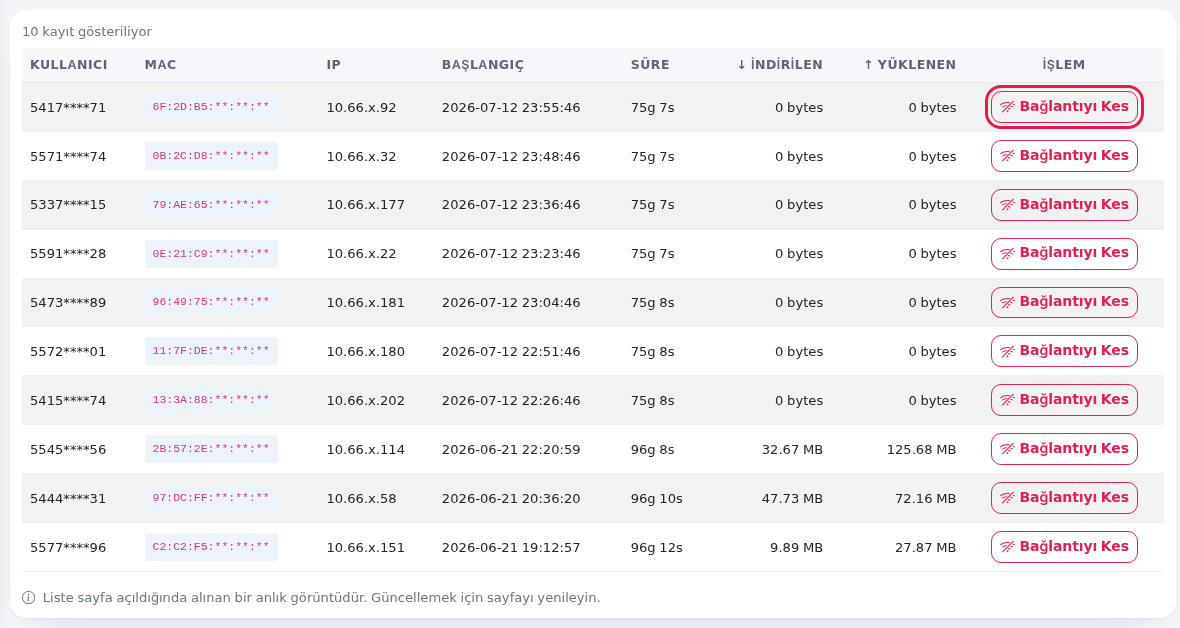Click MAC badge 79:AE:65:**:**:**
Viewport: 1180px width, 628px height.
pos(211,205)
